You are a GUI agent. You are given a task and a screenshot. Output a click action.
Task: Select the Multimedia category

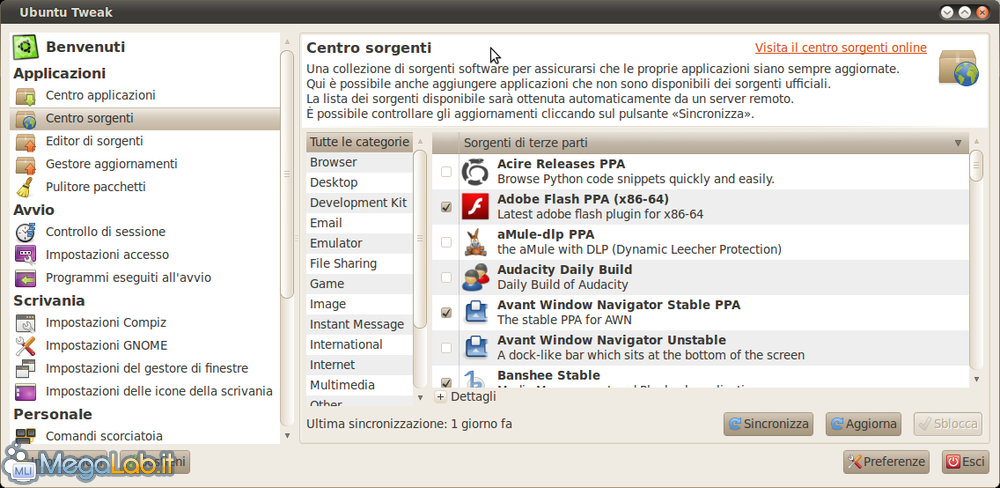tap(359, 385)
